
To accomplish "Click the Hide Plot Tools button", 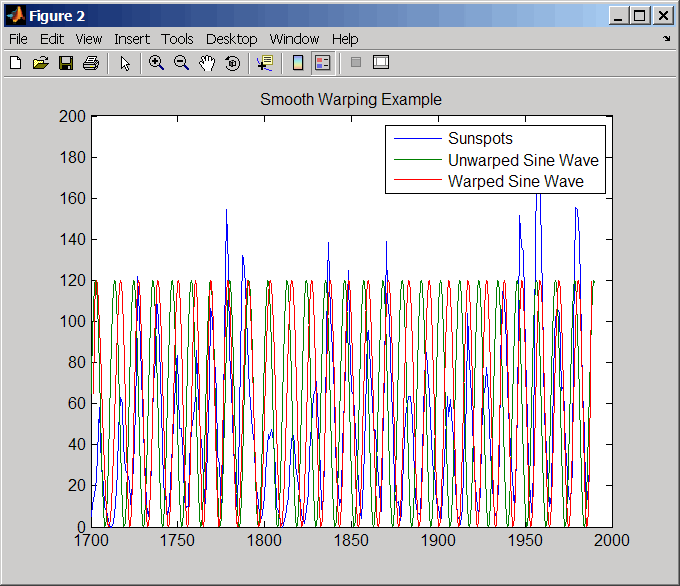I will [355, 63].
